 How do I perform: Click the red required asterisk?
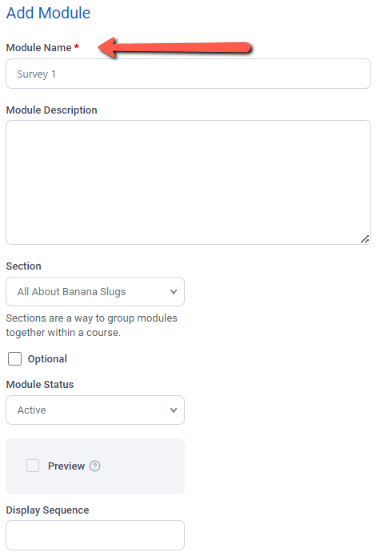[76, 46]
